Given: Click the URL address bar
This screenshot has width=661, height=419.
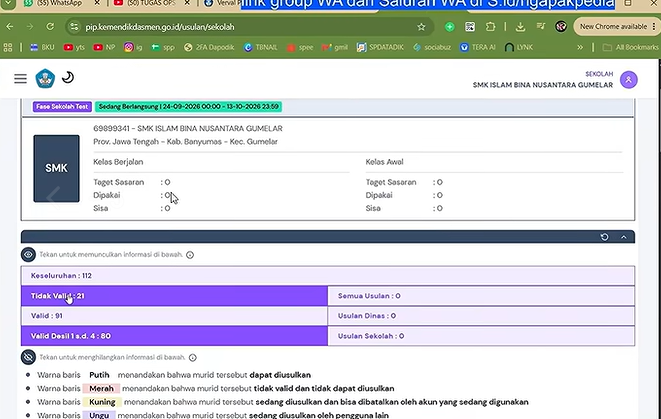Looking at the screenshot, I should (x=249, y=27).
